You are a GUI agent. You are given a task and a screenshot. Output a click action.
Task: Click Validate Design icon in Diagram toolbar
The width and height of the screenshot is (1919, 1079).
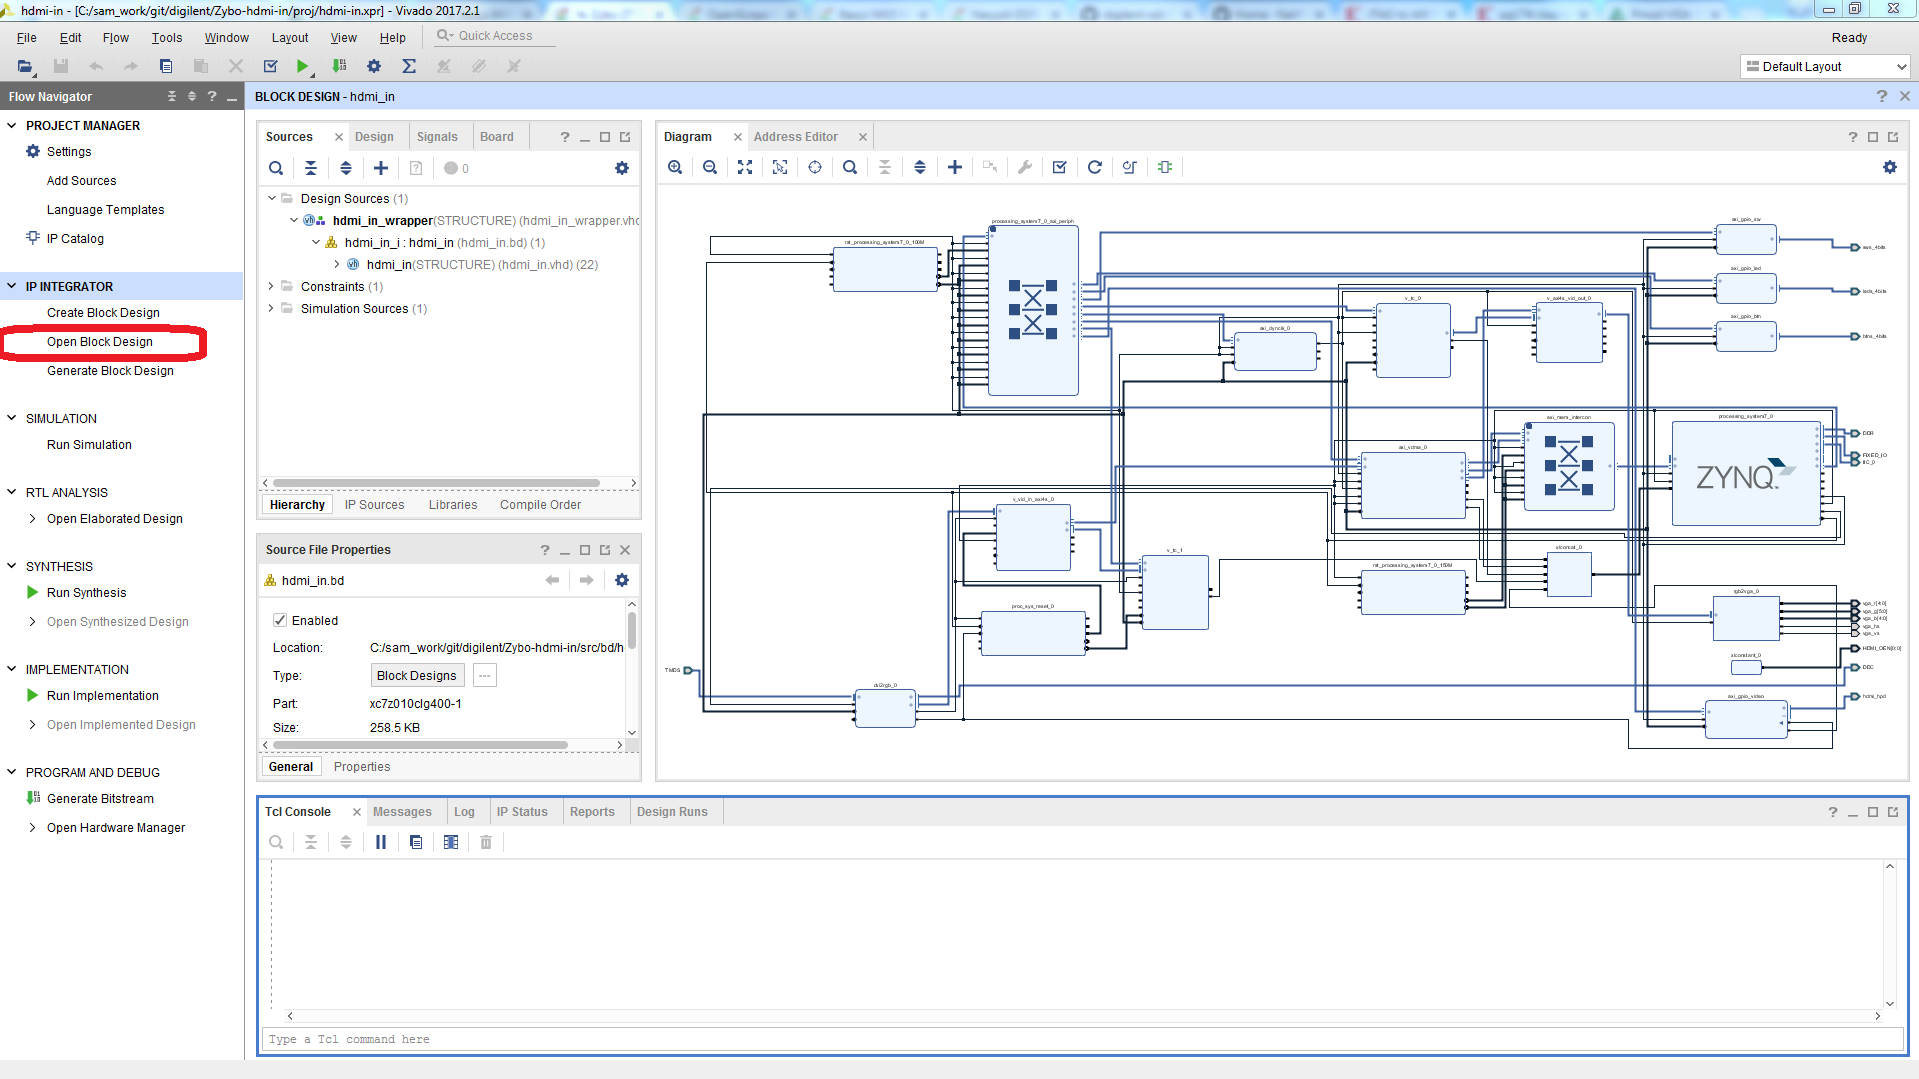coord(1060,167)
